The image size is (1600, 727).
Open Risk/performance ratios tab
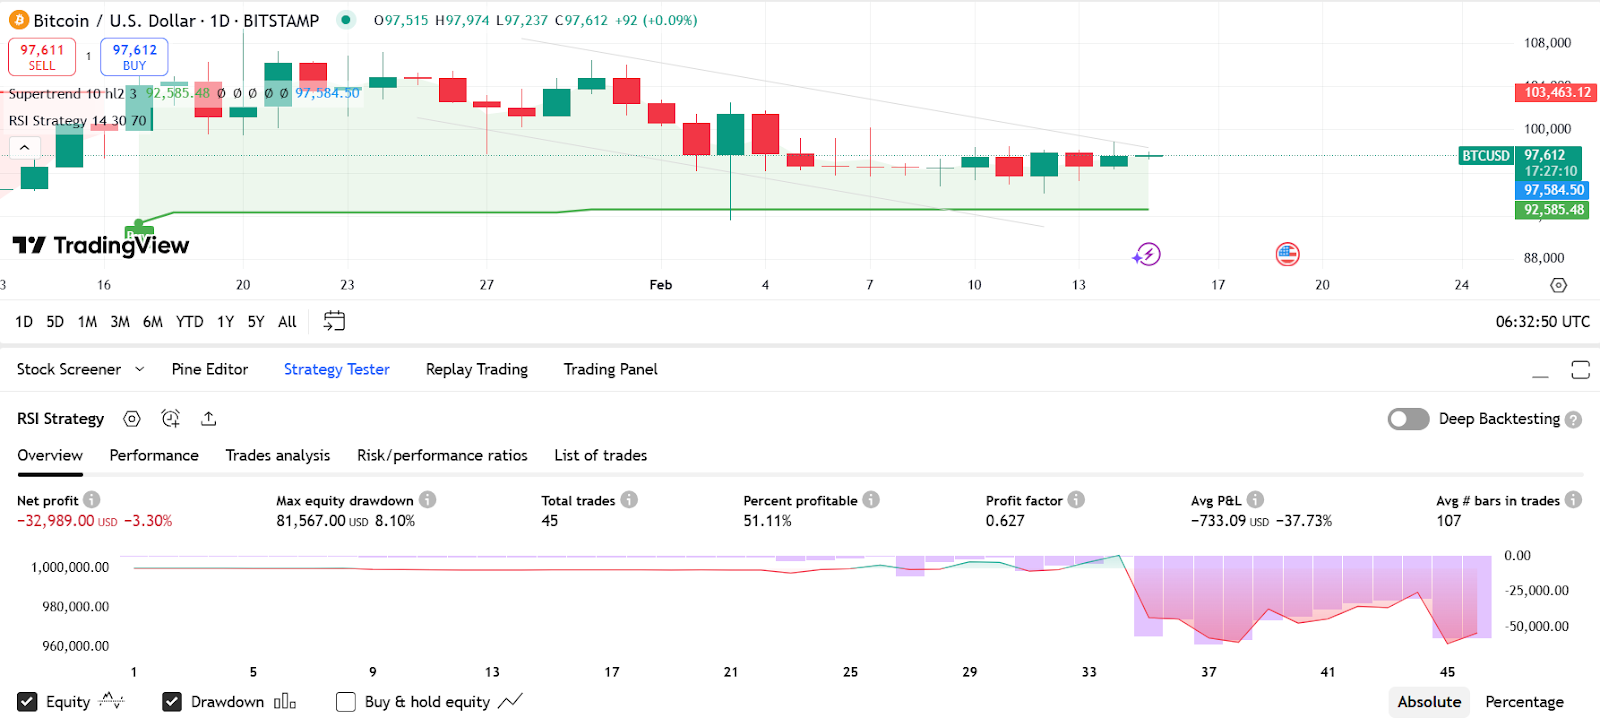pyautogui.click(x=442, y=455)
